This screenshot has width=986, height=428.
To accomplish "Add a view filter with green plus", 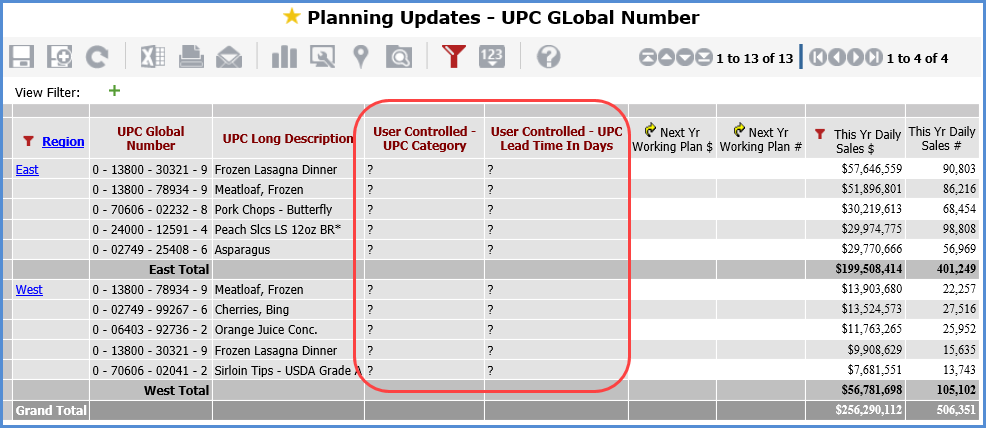I will (x=114, y=91).
